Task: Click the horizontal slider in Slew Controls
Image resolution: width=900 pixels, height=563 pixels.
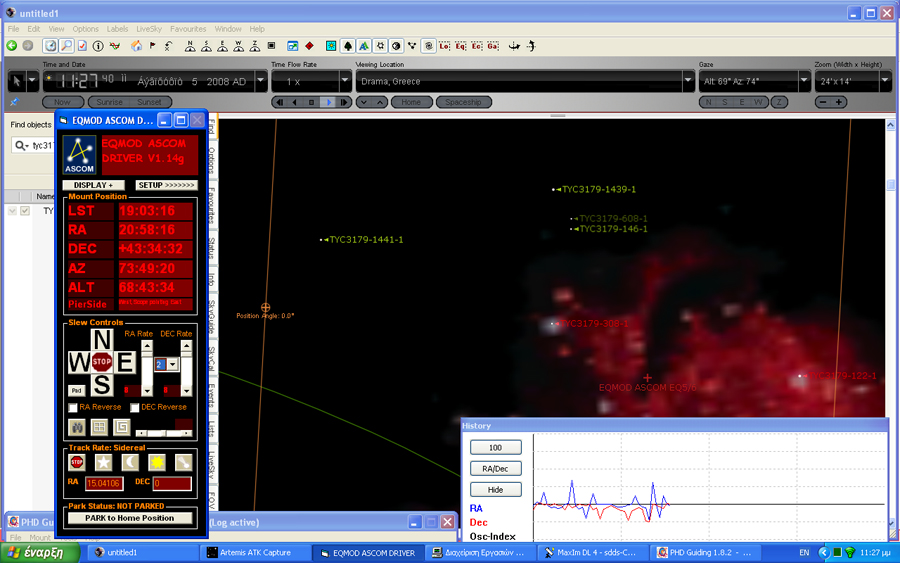Action: coord(164,433)
